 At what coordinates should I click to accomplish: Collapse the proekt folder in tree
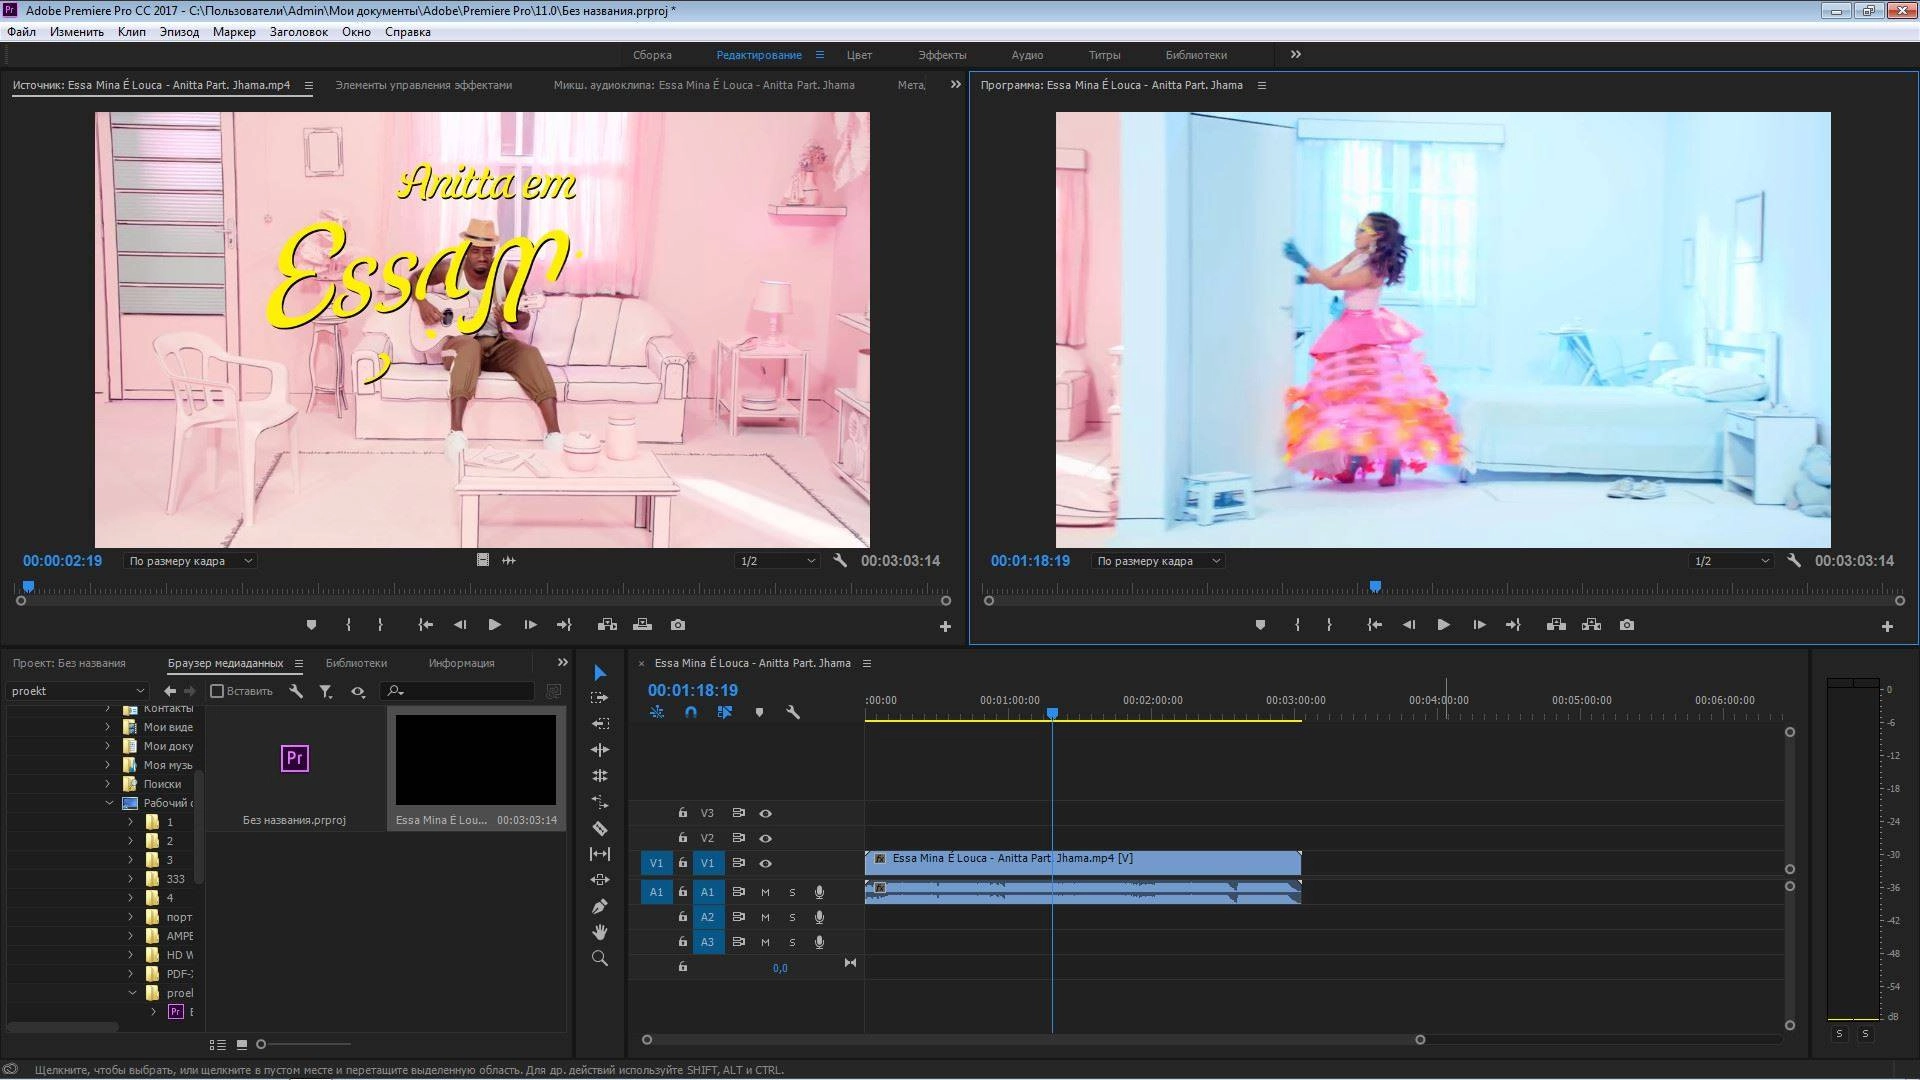pyautogui.click(x=131, y=993)
